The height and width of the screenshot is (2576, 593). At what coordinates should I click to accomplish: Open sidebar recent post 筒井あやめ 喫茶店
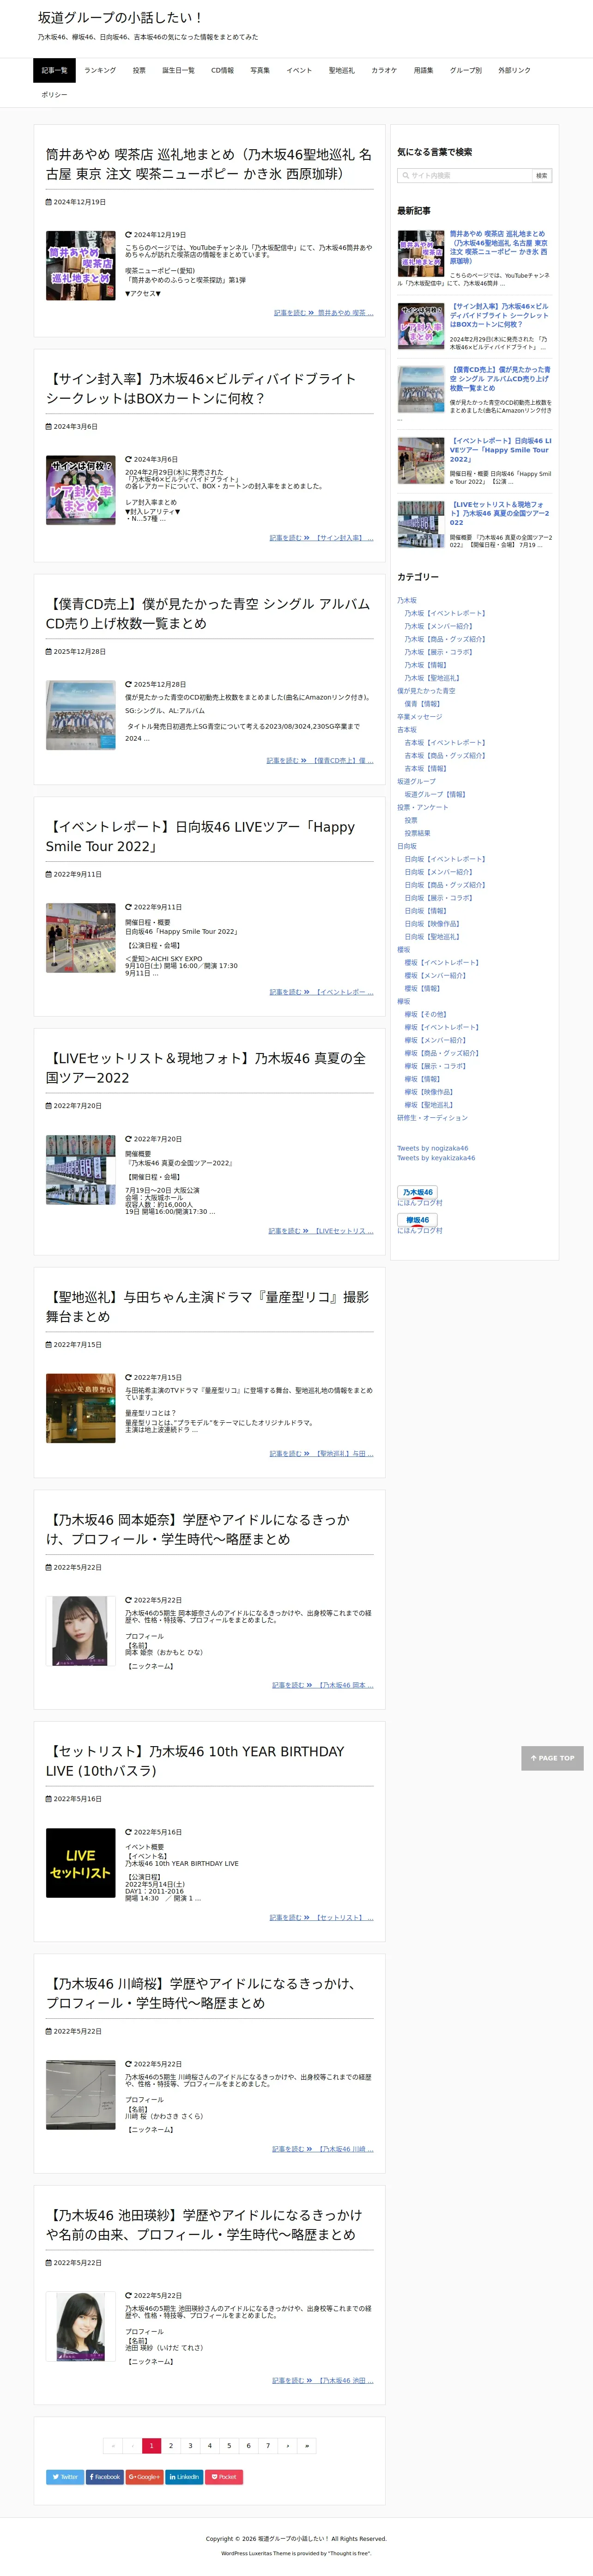[x=498, y=247]
